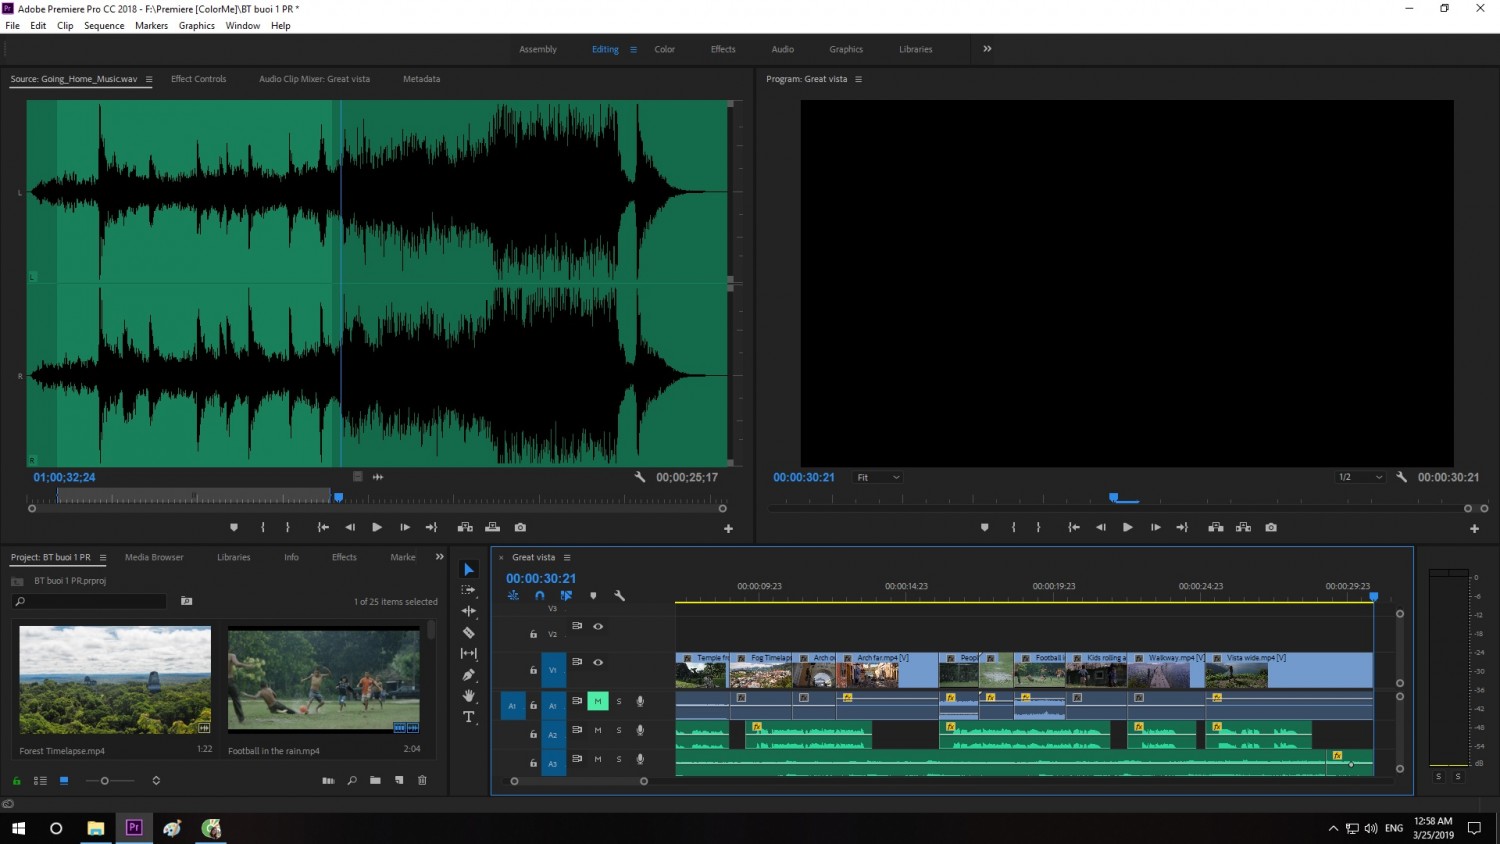
Task: Click the New Bin folder icon
Action: [375, 780]
